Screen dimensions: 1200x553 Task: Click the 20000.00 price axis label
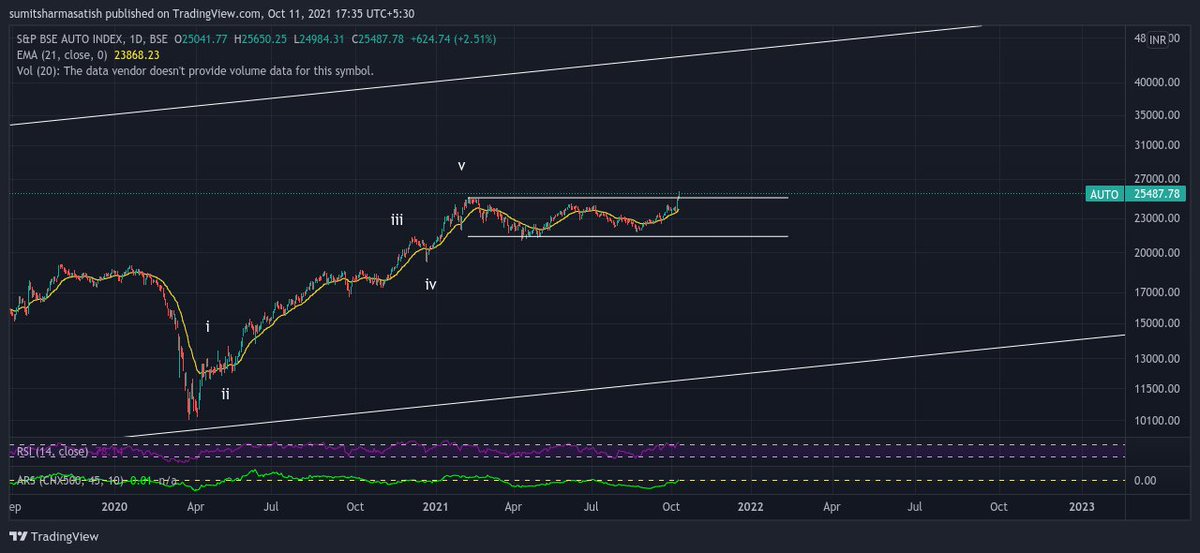pos(1158,253)
